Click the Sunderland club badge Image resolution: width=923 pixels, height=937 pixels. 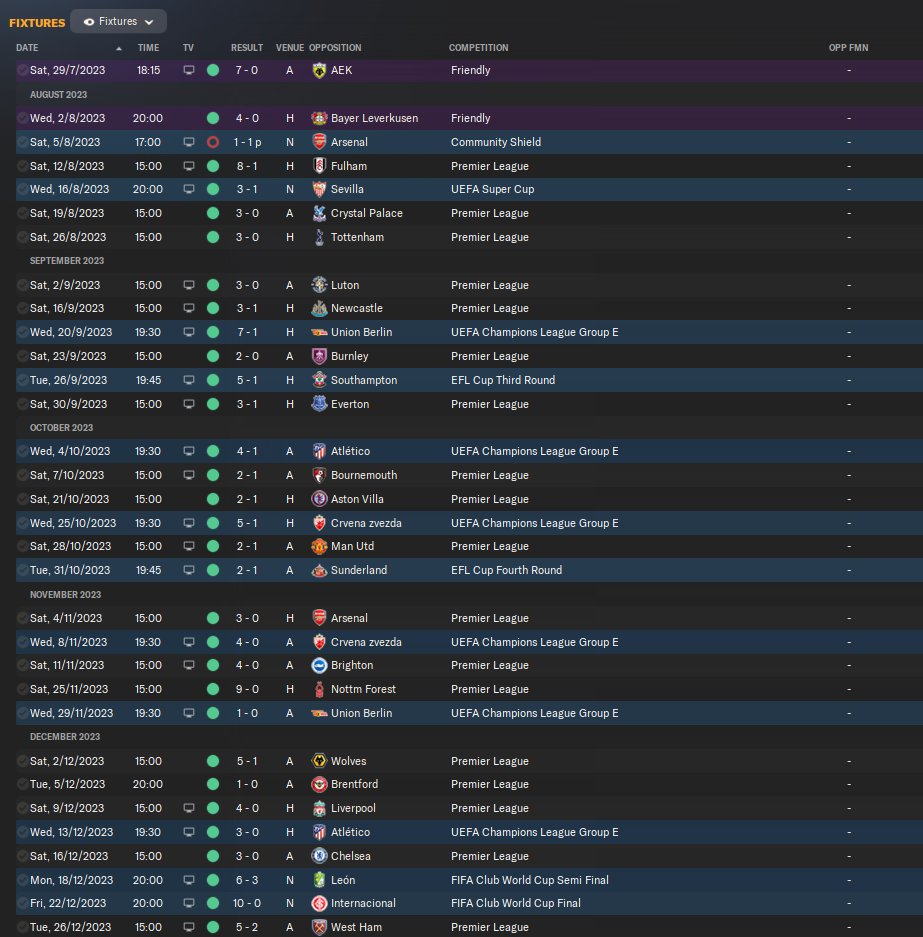point(320,570)
